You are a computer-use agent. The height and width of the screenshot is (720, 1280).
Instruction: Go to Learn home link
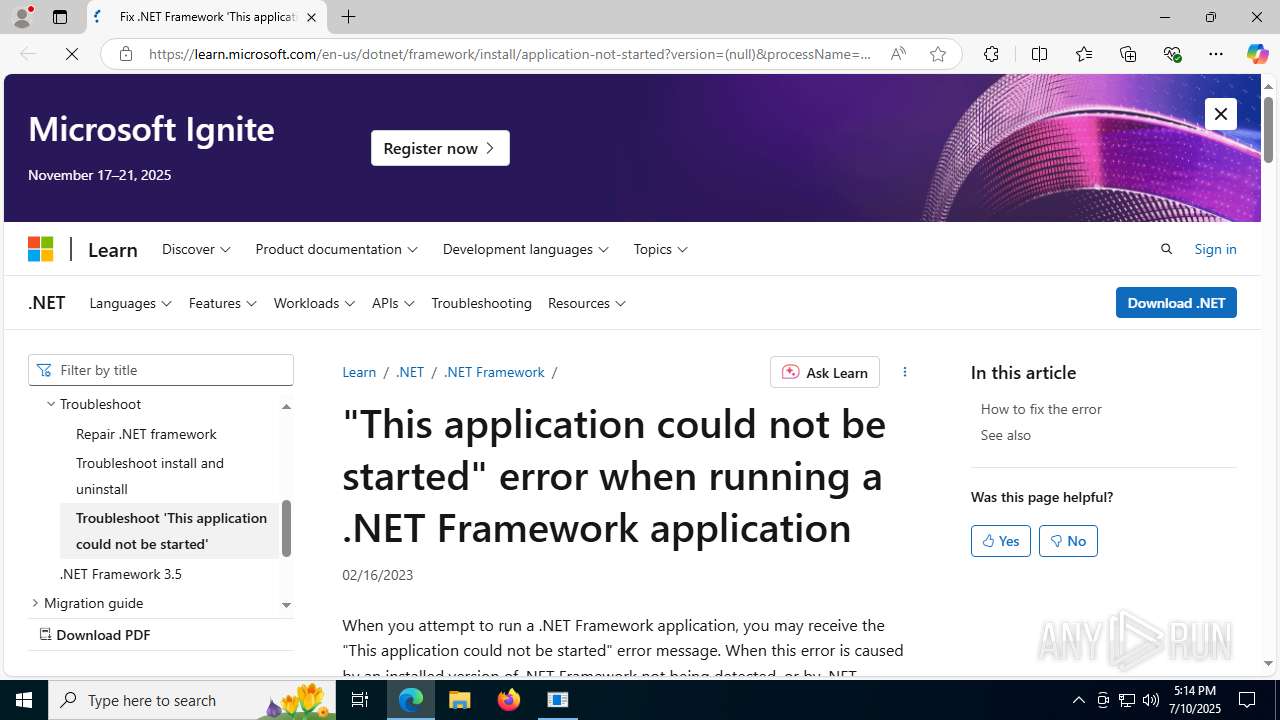click(113, 250)
